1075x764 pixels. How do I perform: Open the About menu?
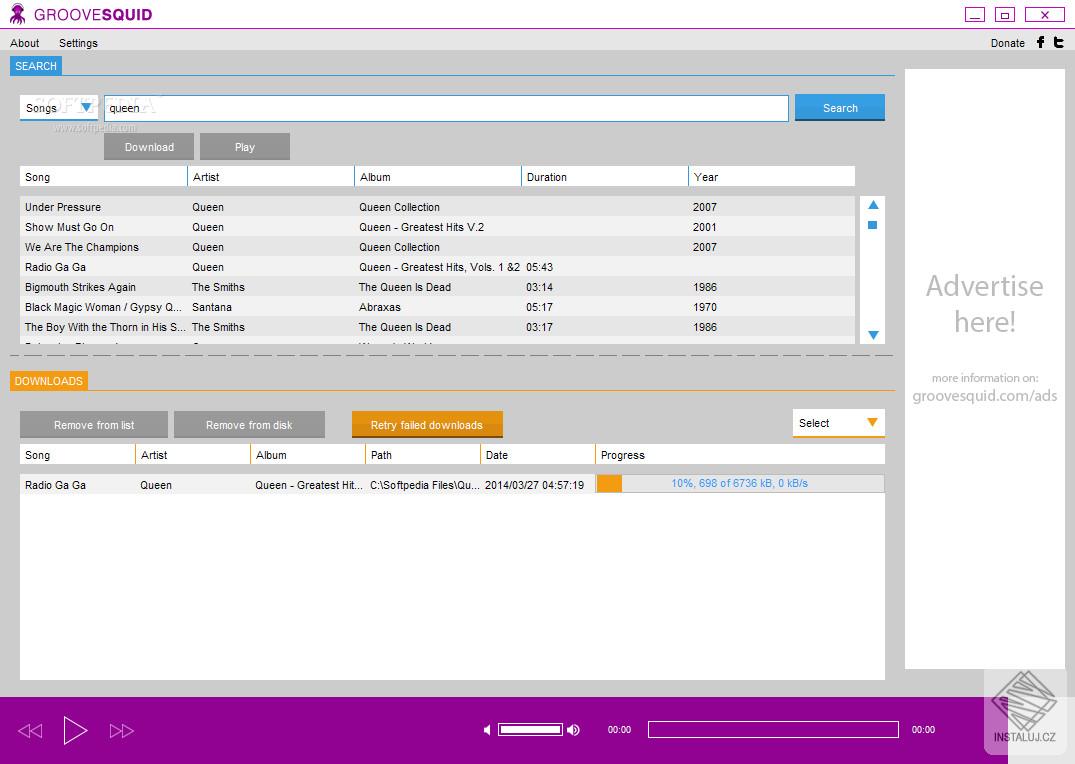tap(25, 43)
